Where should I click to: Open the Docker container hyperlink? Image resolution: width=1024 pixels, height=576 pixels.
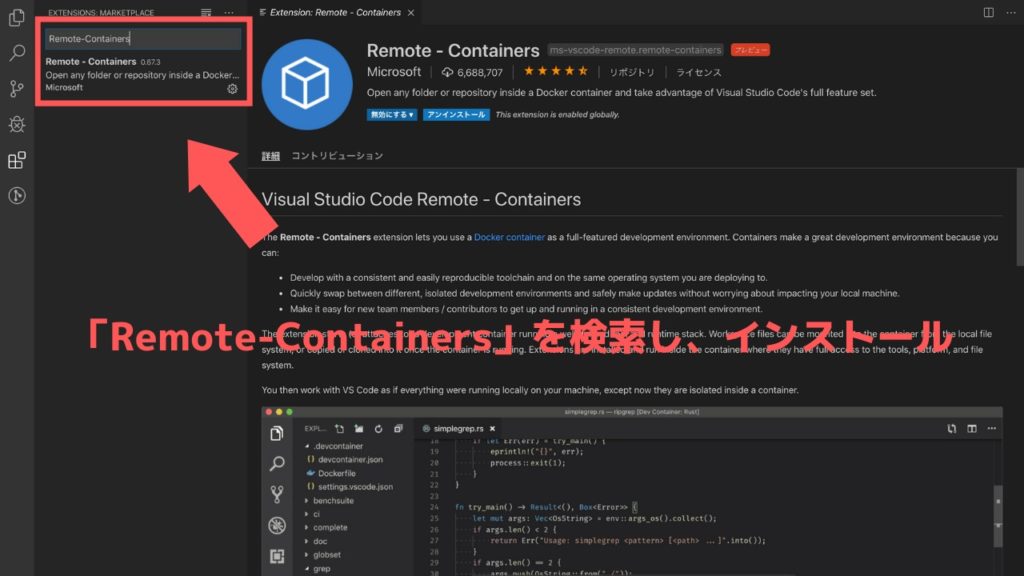tap(509, 237)
